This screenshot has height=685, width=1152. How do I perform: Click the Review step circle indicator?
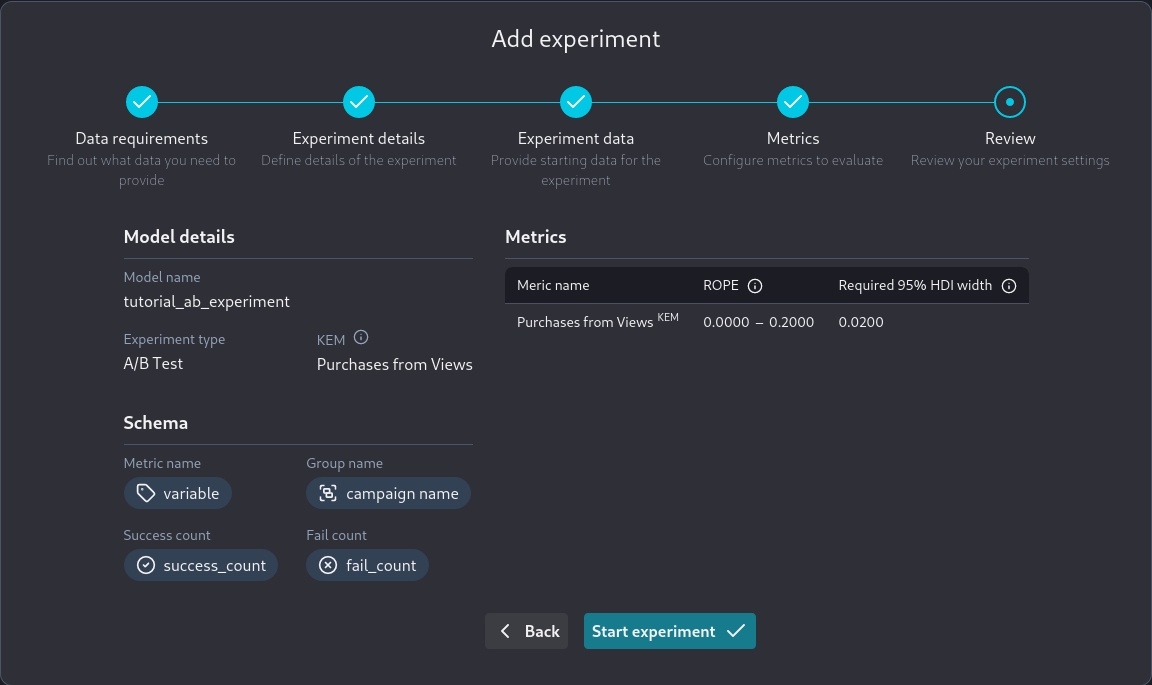click(x=1010, y=102)
